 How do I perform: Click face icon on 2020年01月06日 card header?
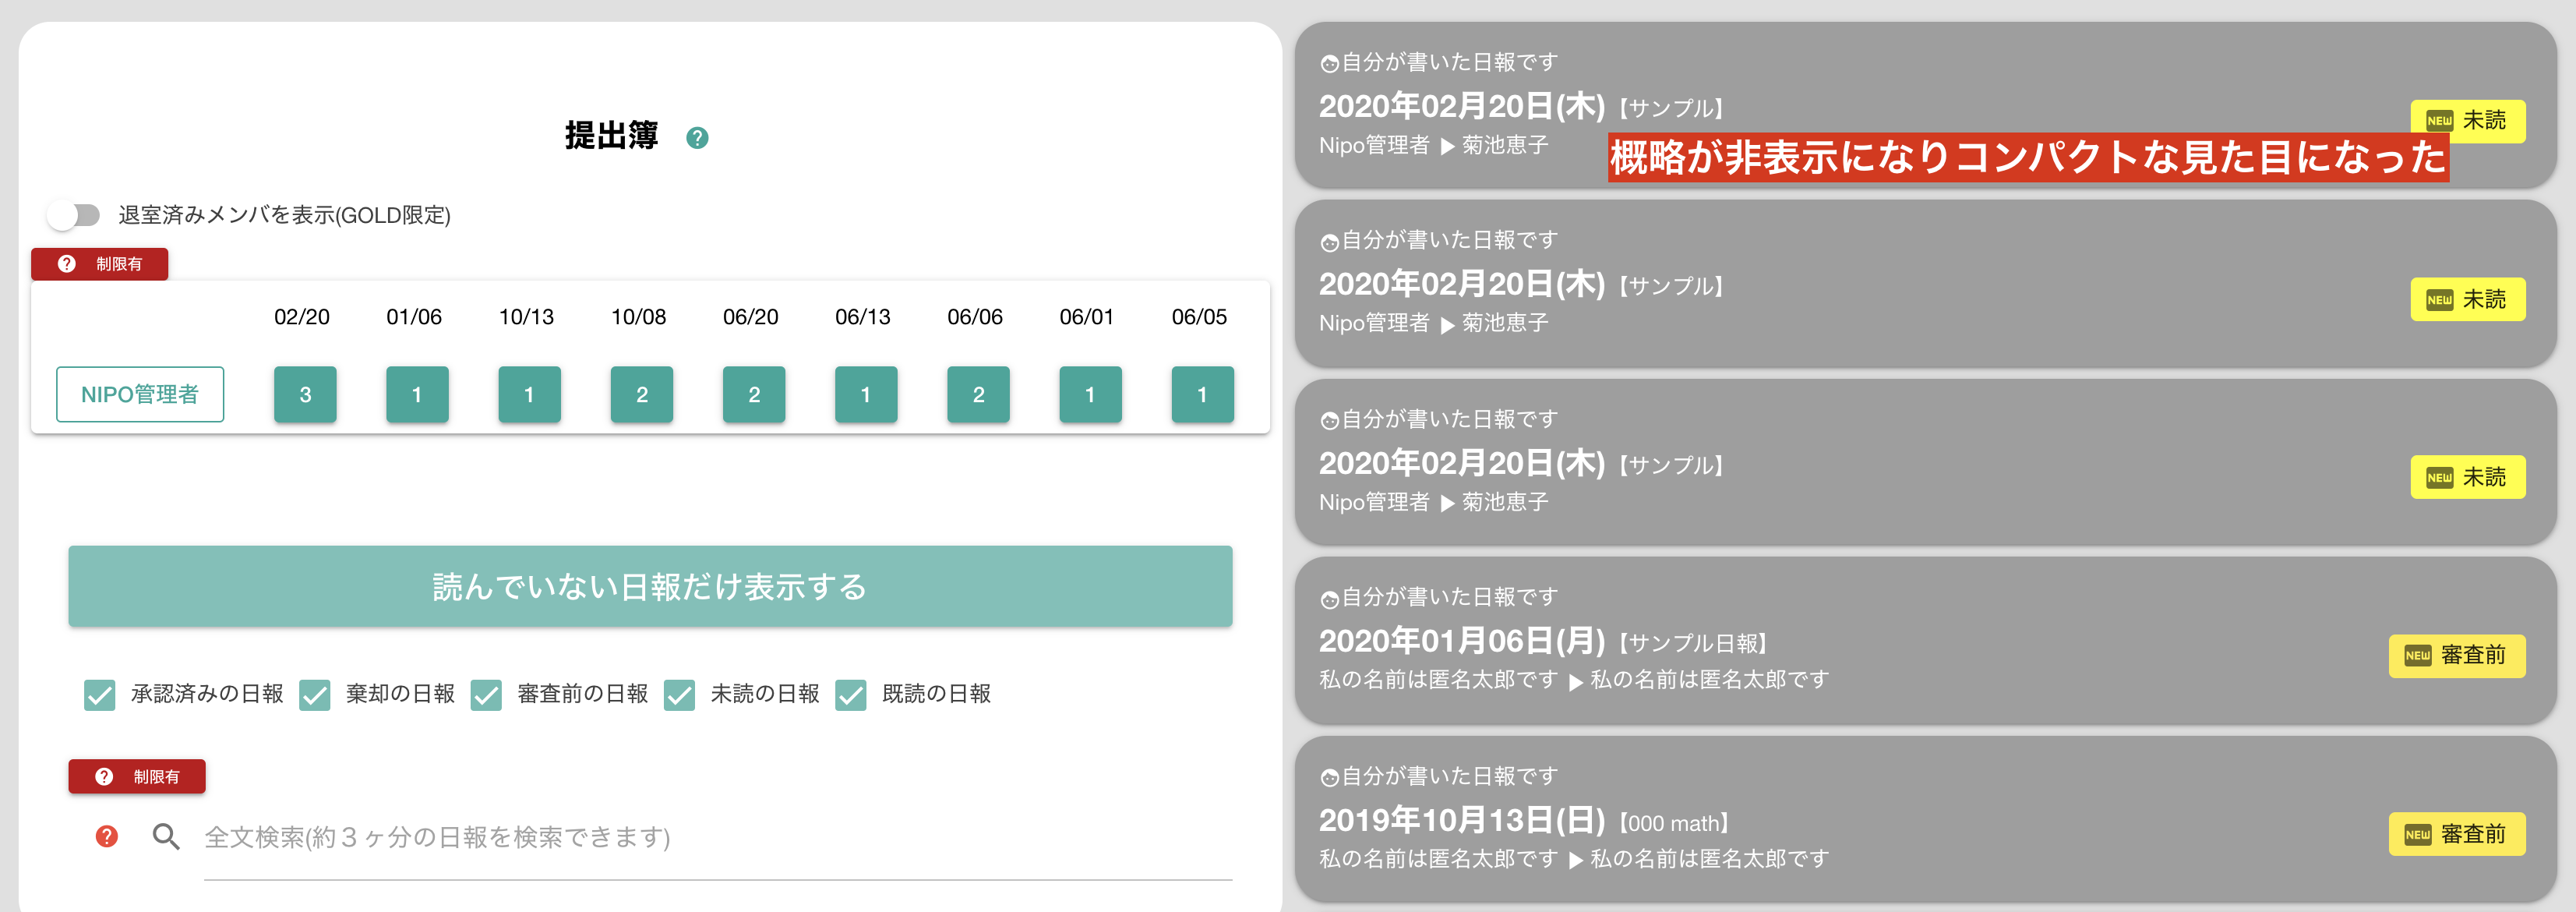pos(1329,600)
